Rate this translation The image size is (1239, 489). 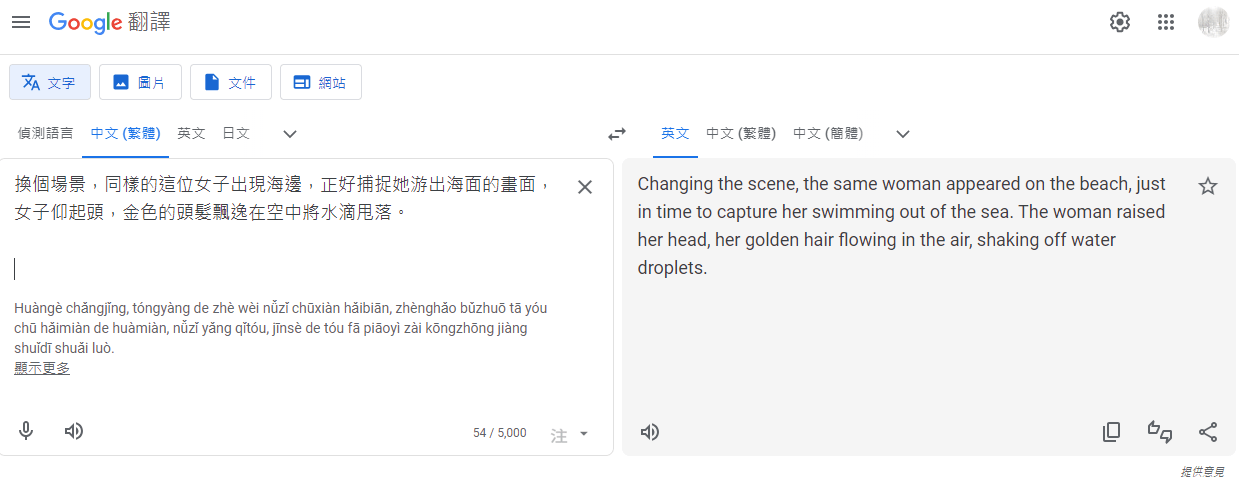pyautogui.click(x=1160, y=432)
